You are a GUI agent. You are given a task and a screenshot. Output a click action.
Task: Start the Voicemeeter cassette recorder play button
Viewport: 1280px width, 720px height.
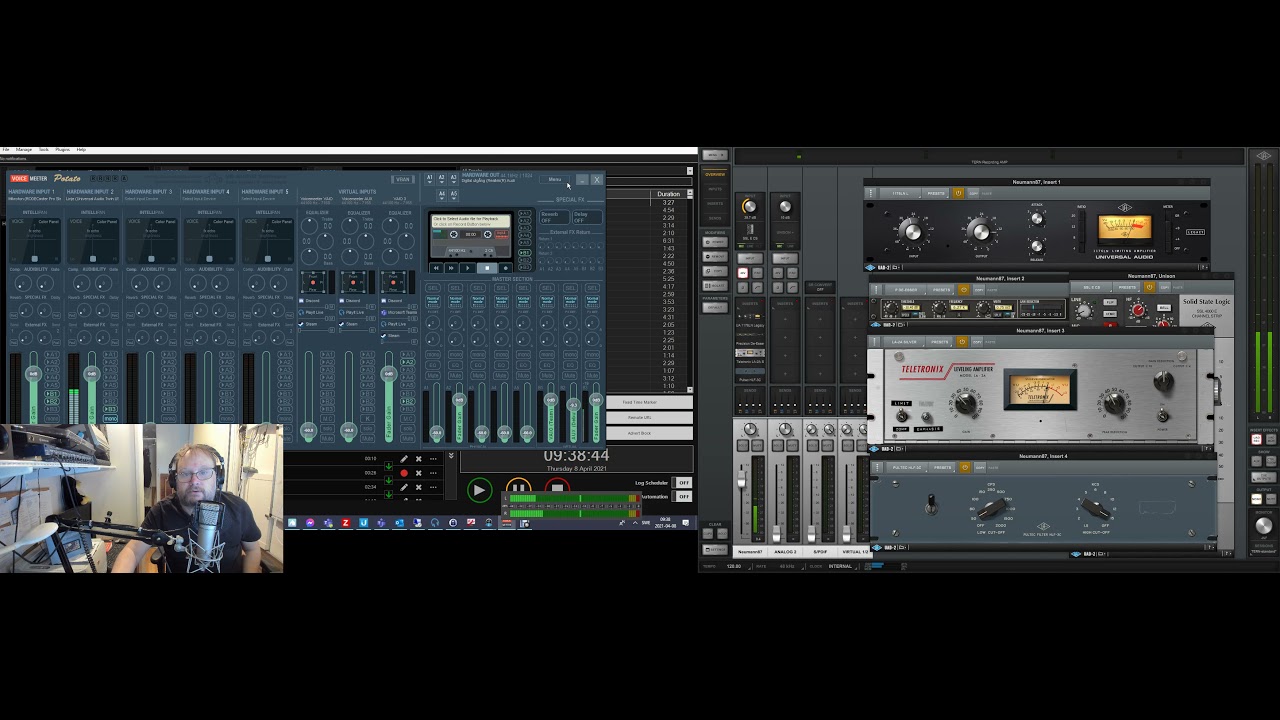coord(467,268)
